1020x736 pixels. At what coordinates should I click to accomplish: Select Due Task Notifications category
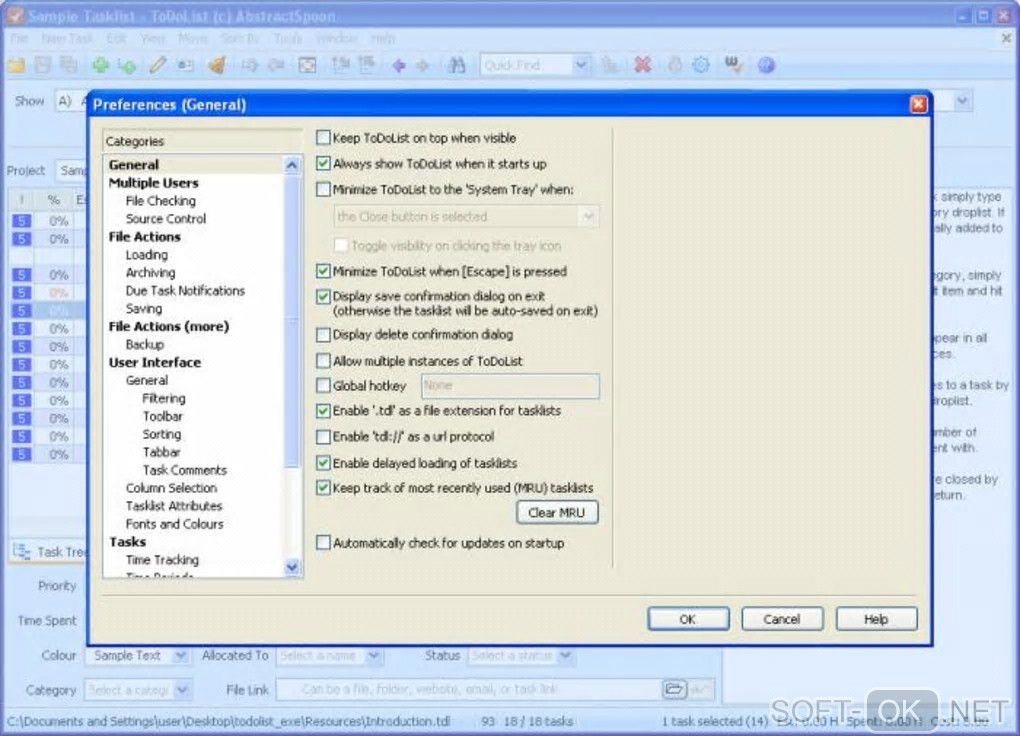(185, 290)
